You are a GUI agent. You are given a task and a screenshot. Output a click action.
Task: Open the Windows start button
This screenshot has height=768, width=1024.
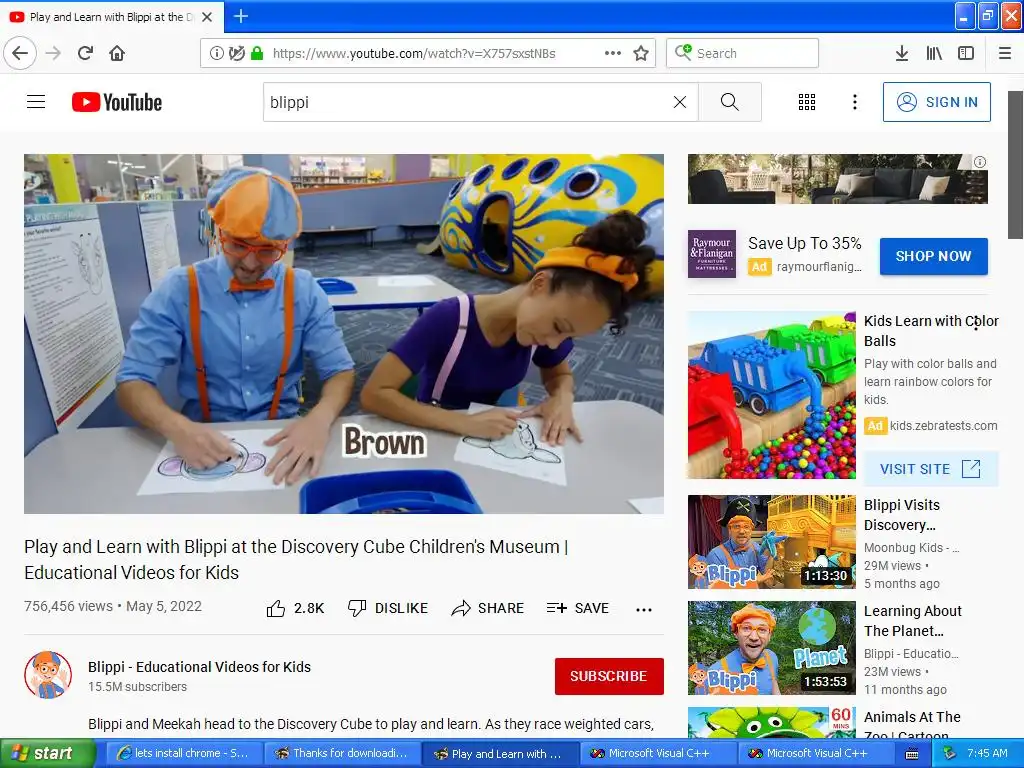(46, 754)
